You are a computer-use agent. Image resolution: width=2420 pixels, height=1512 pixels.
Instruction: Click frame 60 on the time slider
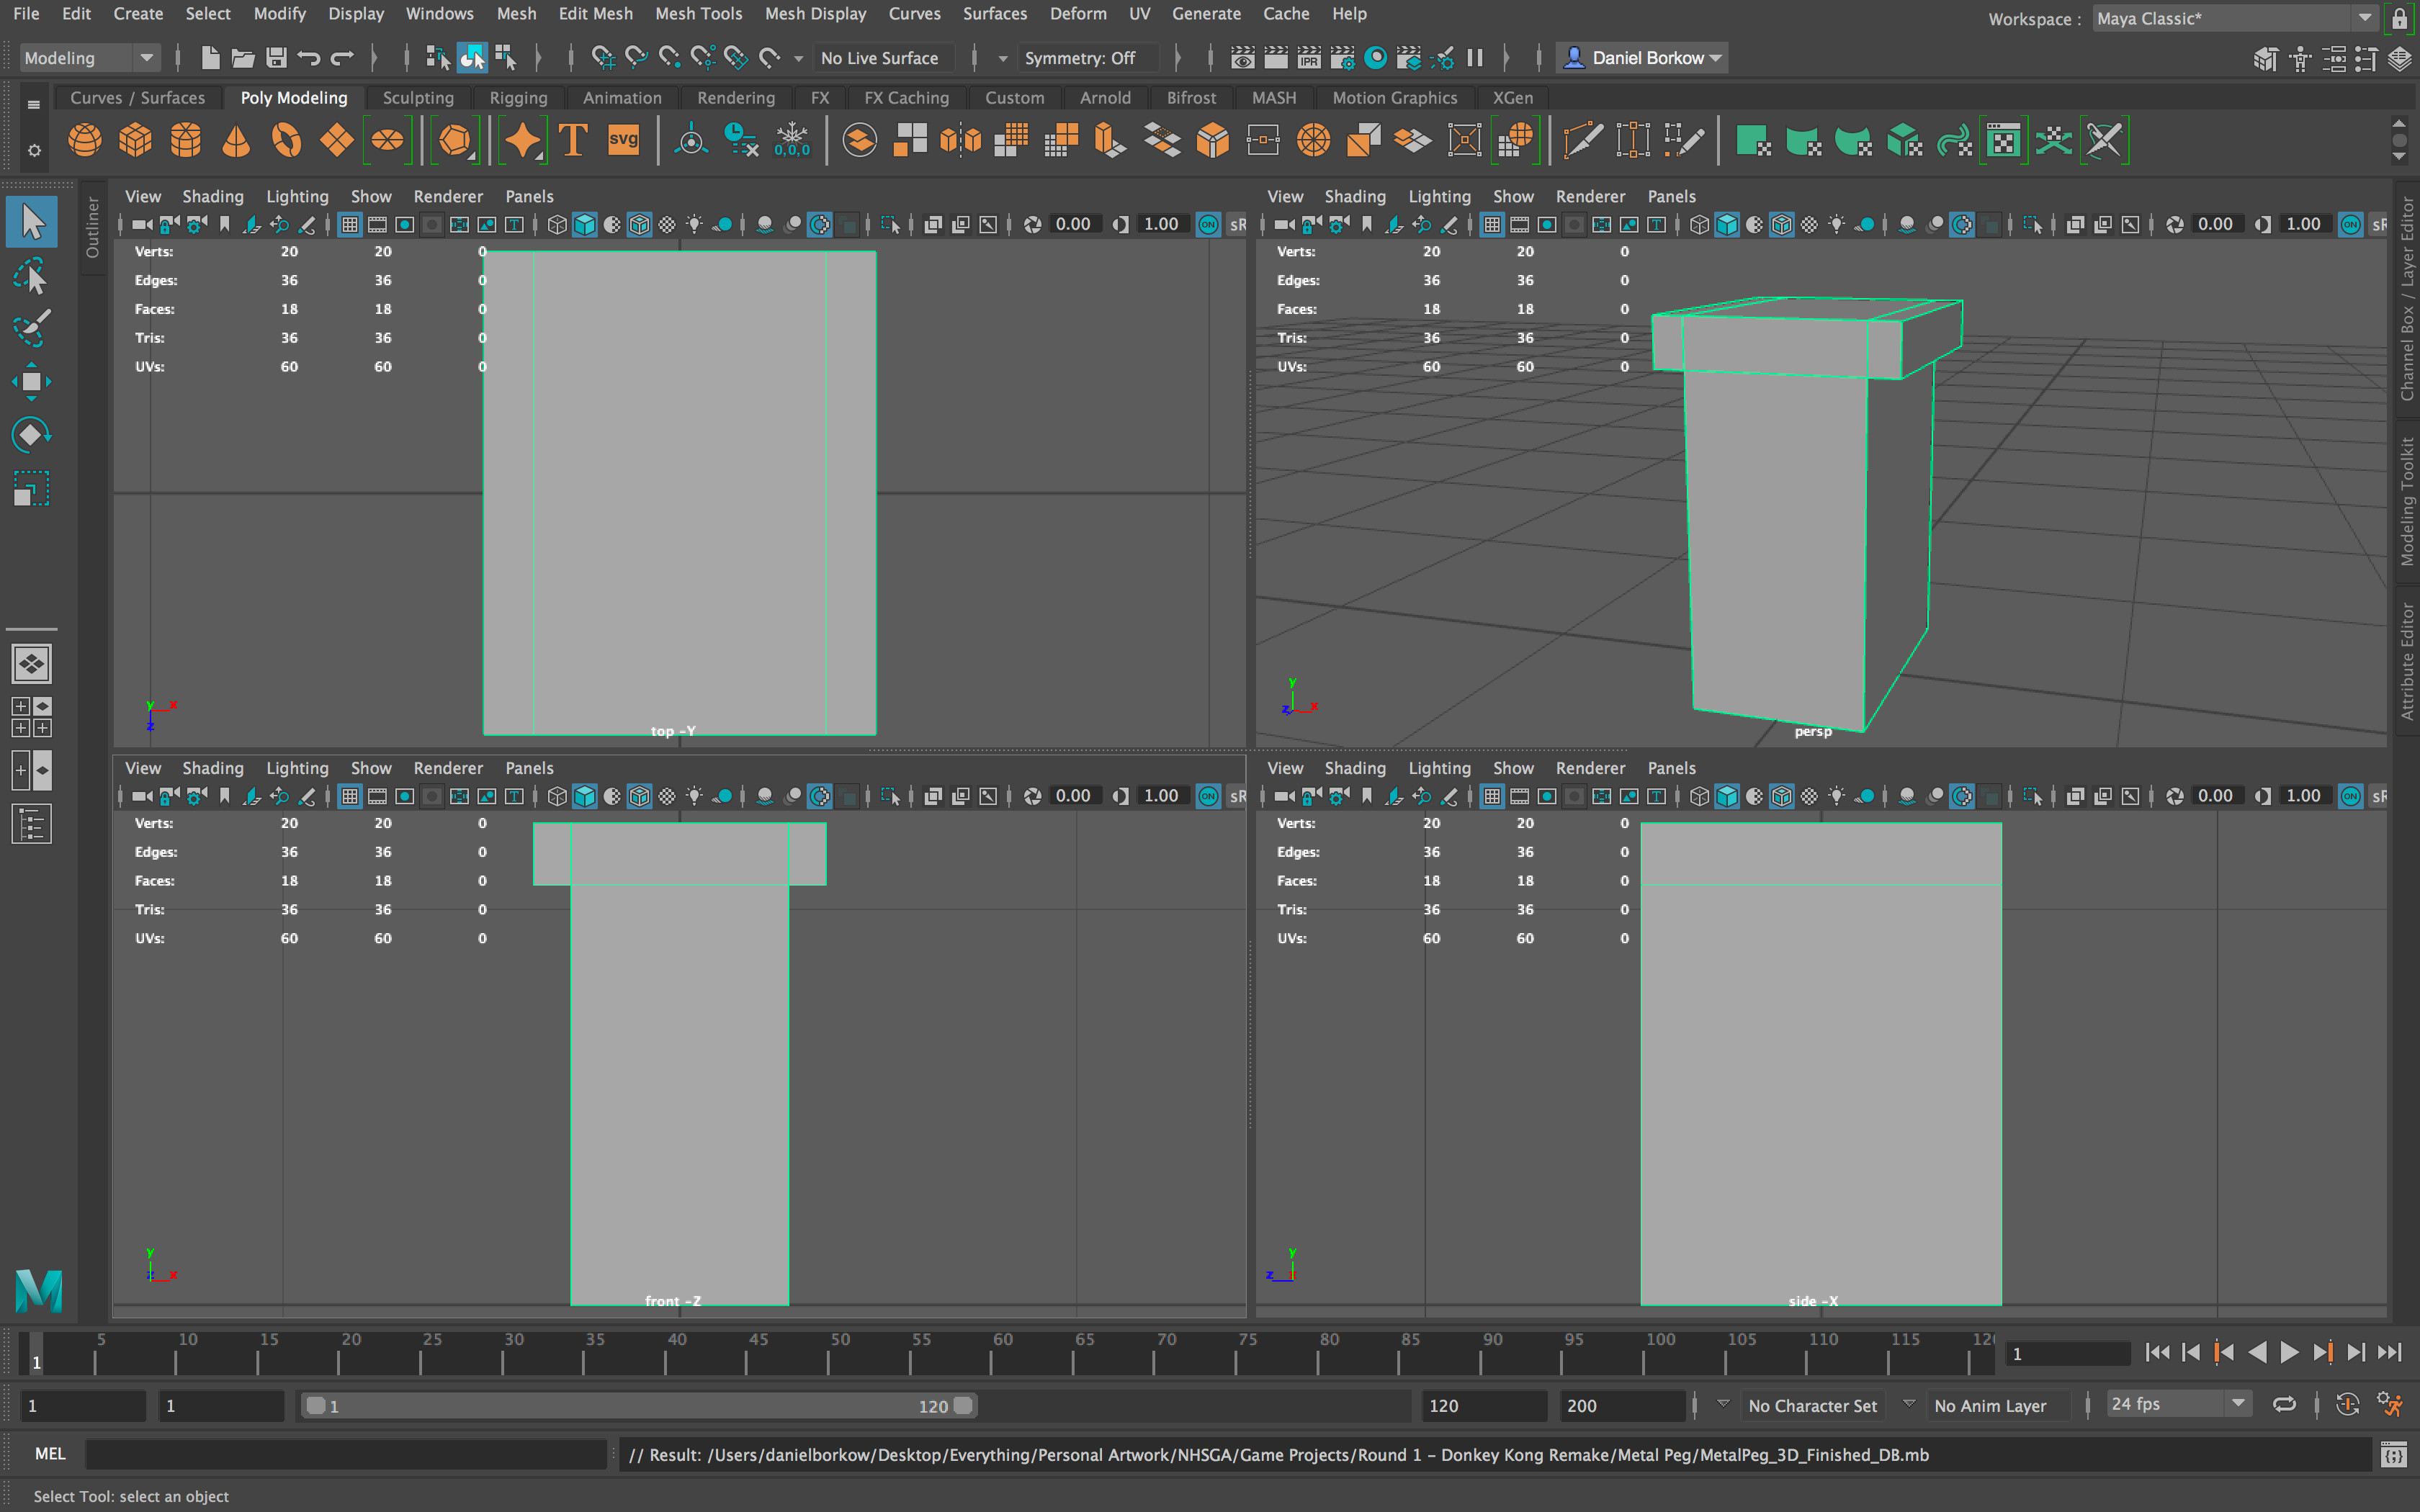pos(992,1353)
